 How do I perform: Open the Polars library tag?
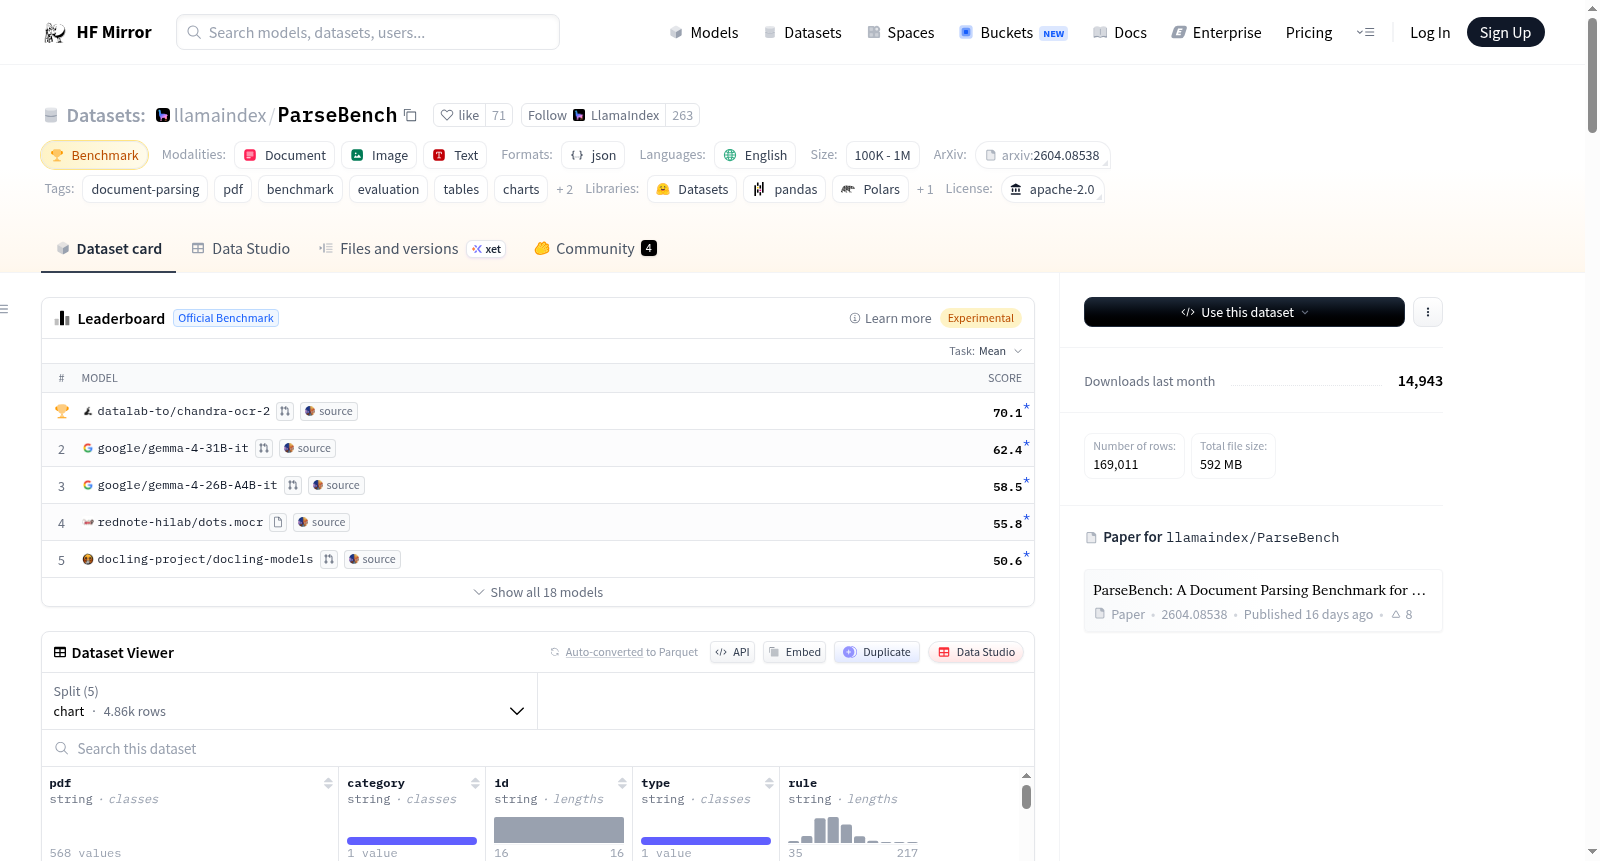(870, 189)
